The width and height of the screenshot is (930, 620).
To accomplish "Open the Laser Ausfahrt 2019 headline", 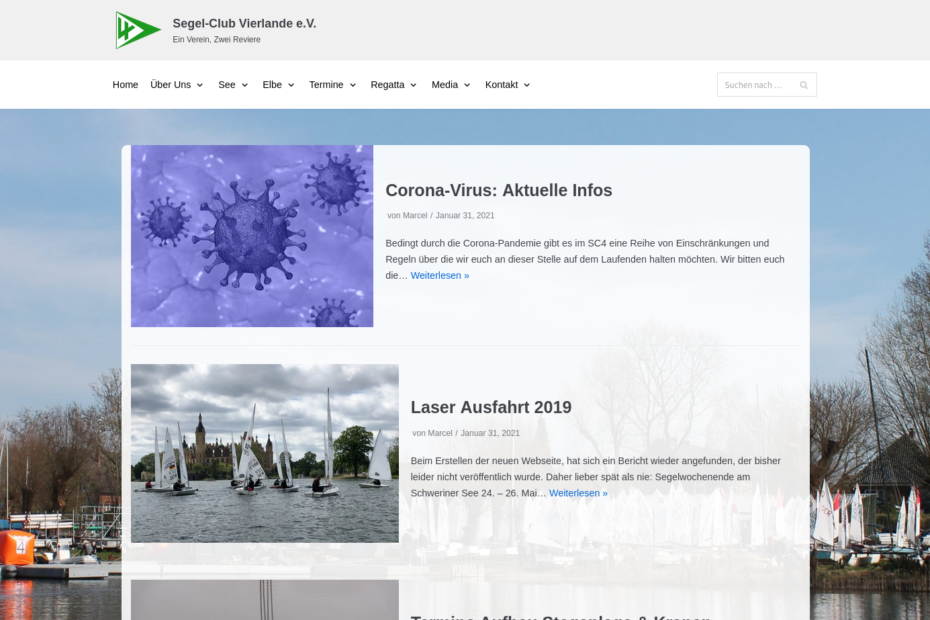I will [x=491, y=407].
